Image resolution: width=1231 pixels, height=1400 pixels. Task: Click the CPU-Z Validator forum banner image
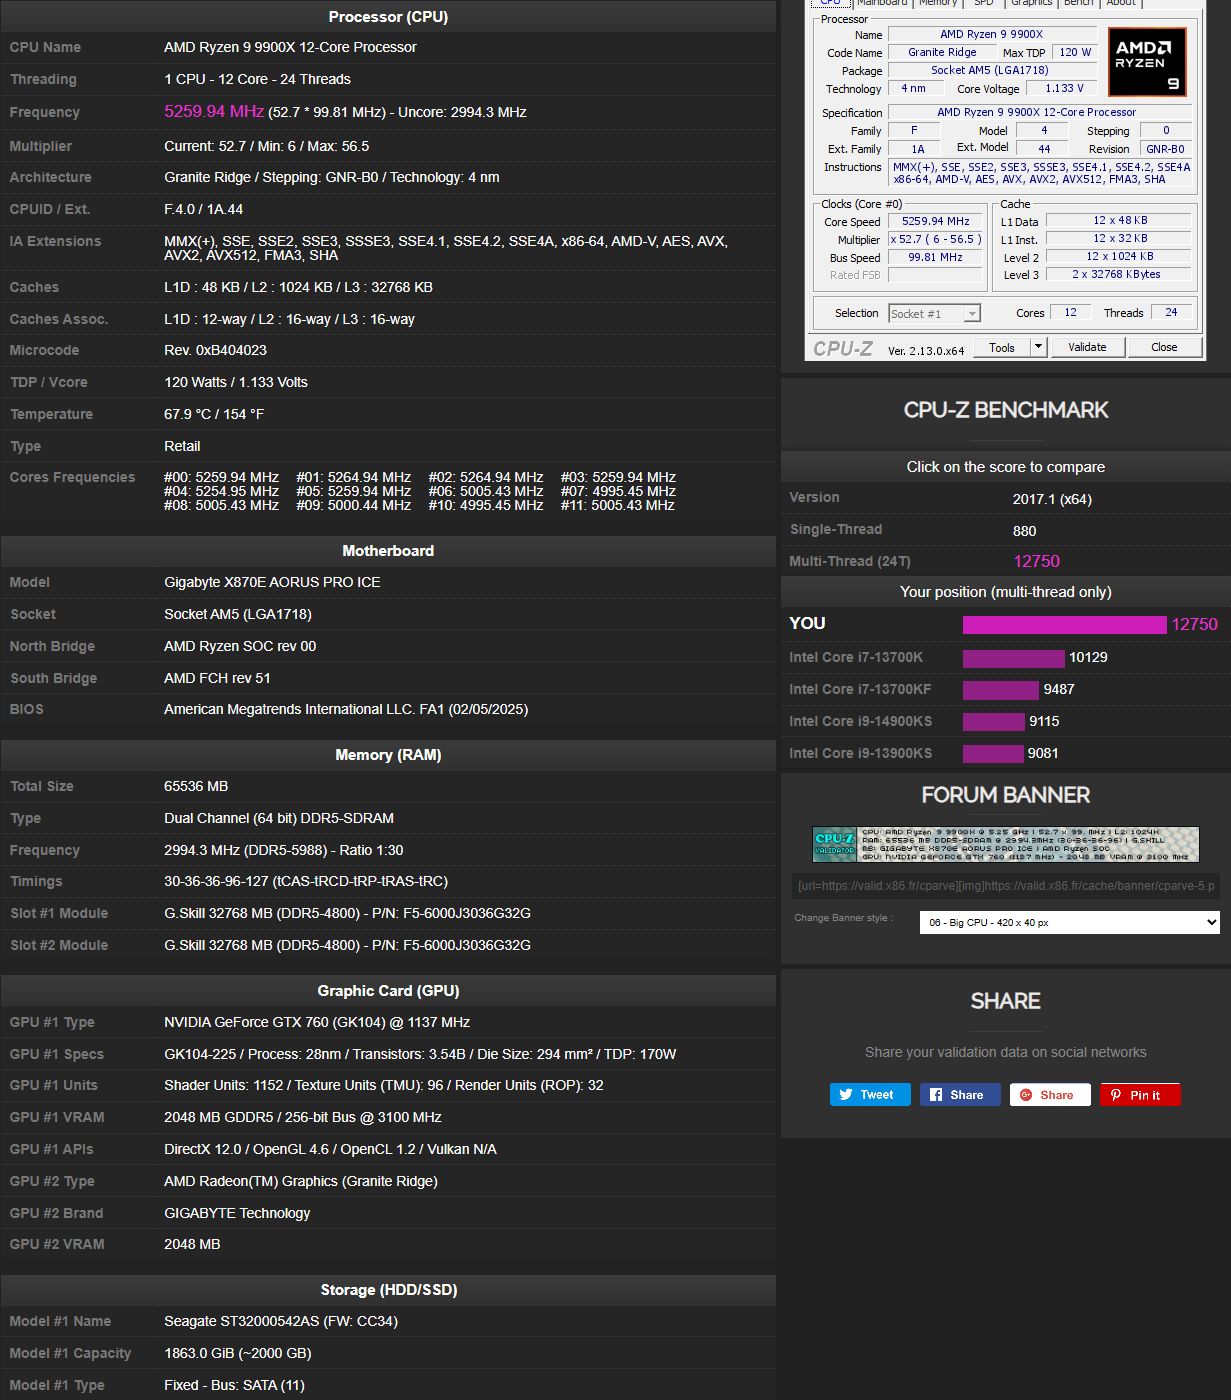(1006, 845)
